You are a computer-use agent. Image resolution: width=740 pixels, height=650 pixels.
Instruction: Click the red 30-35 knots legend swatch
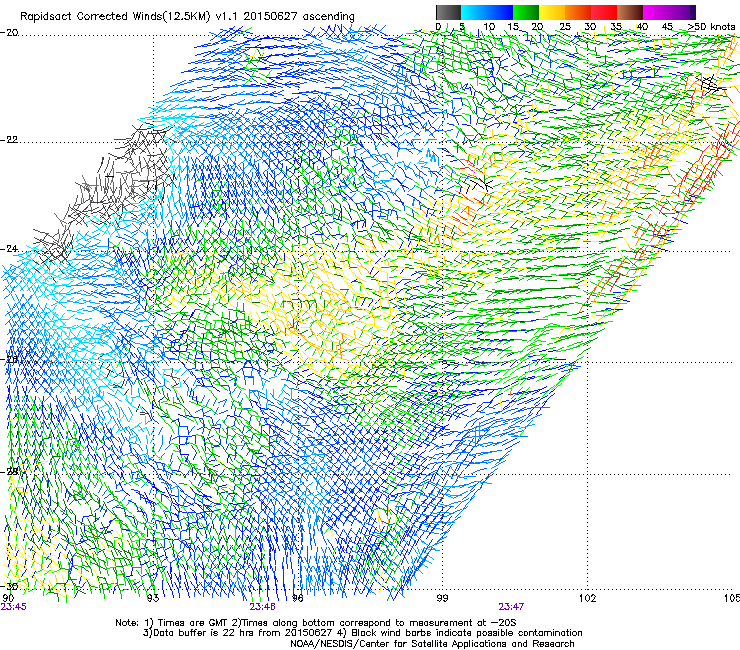[x=604, y=12]
